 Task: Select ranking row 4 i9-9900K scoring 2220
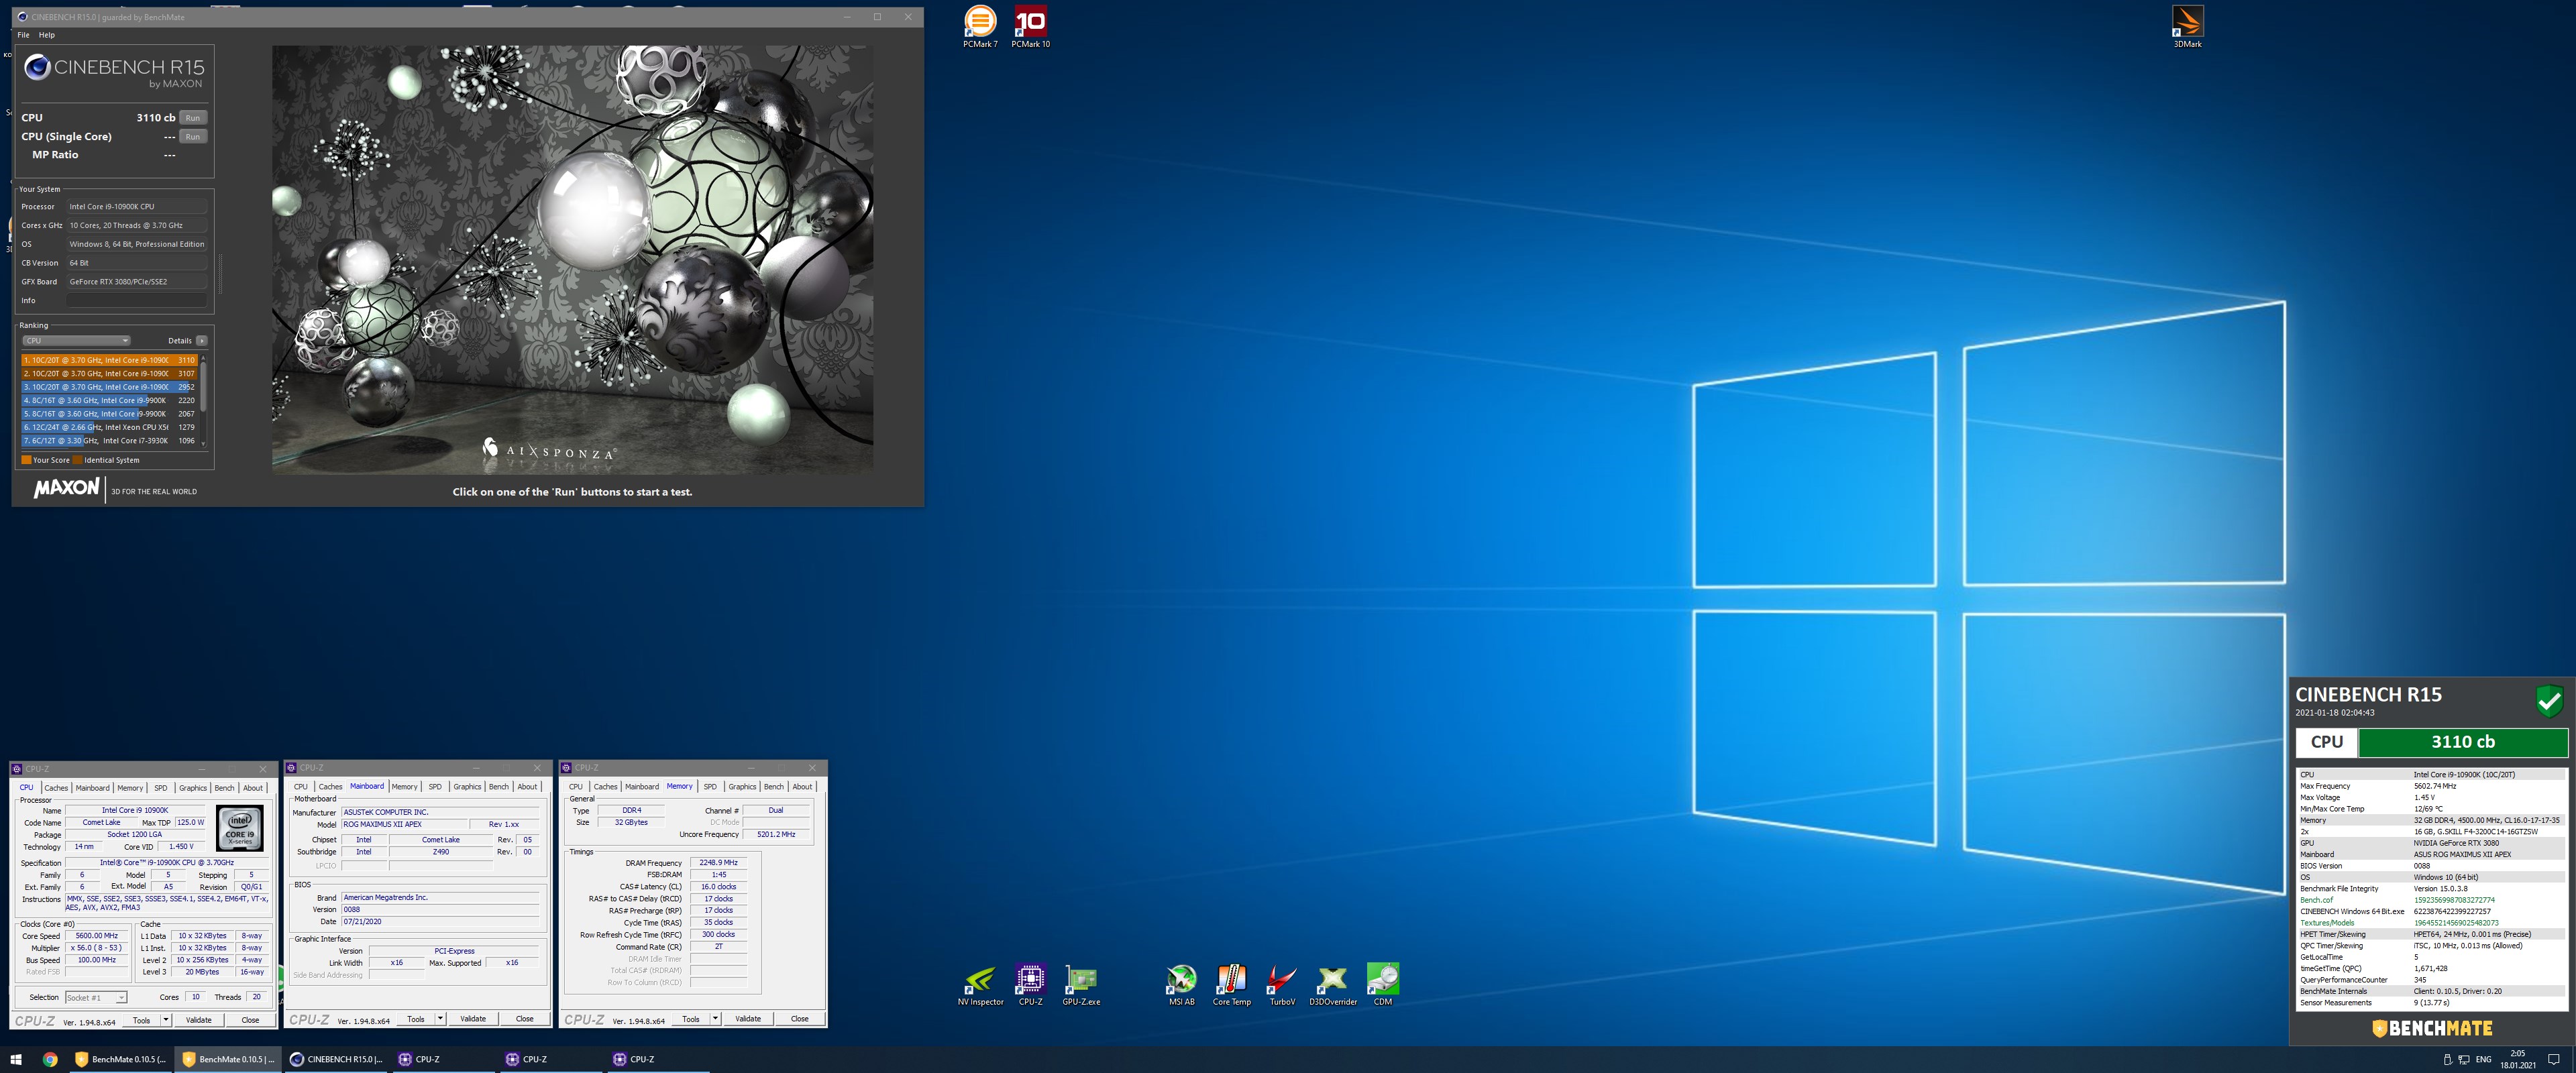109,400
